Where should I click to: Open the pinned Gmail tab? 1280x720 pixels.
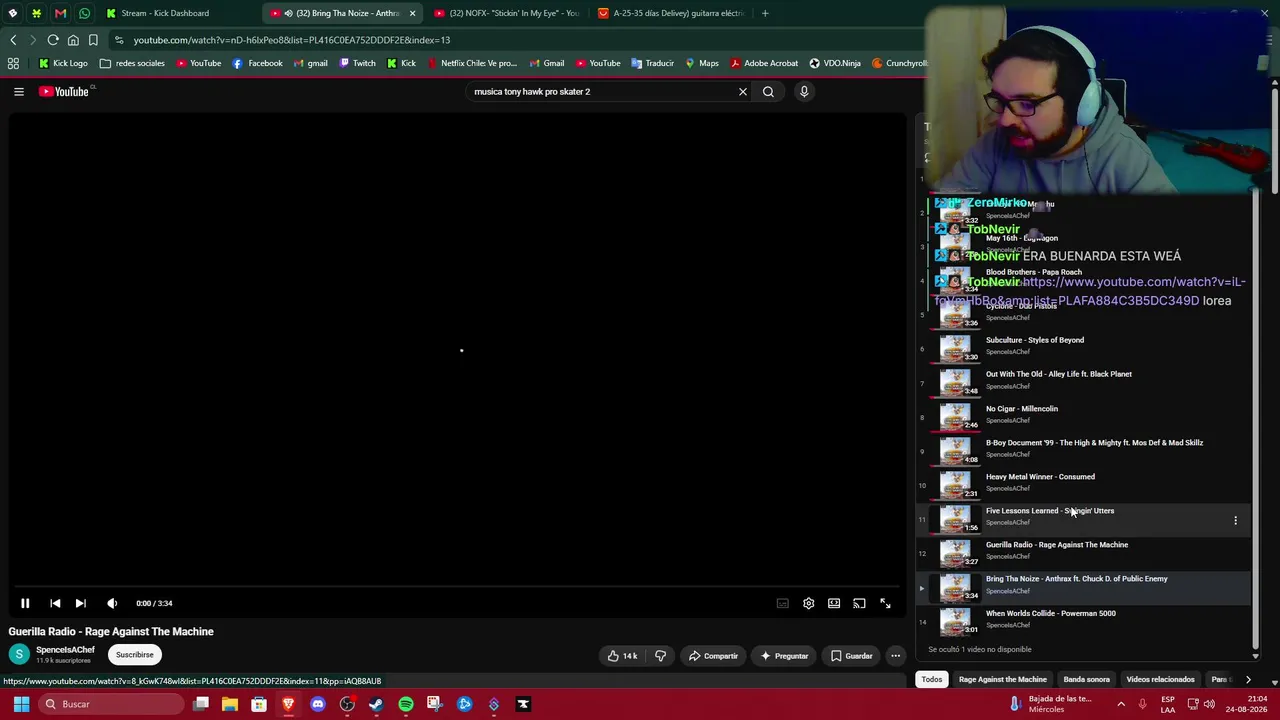tap(60, 13)
